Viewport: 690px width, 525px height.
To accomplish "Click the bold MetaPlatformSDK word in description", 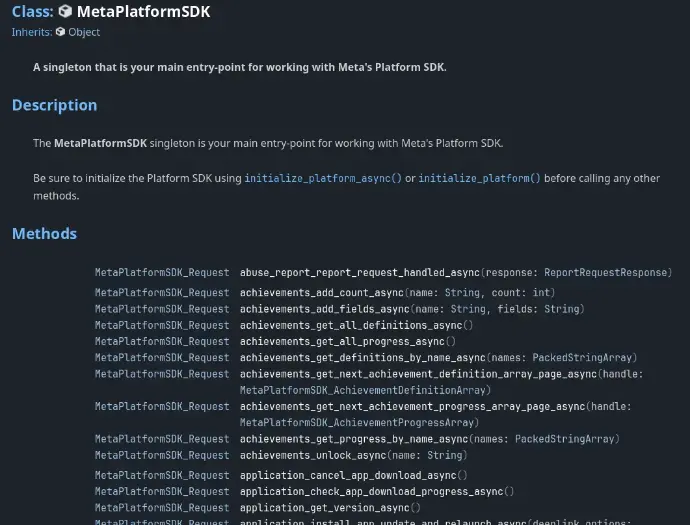I will tap(100, 143).
